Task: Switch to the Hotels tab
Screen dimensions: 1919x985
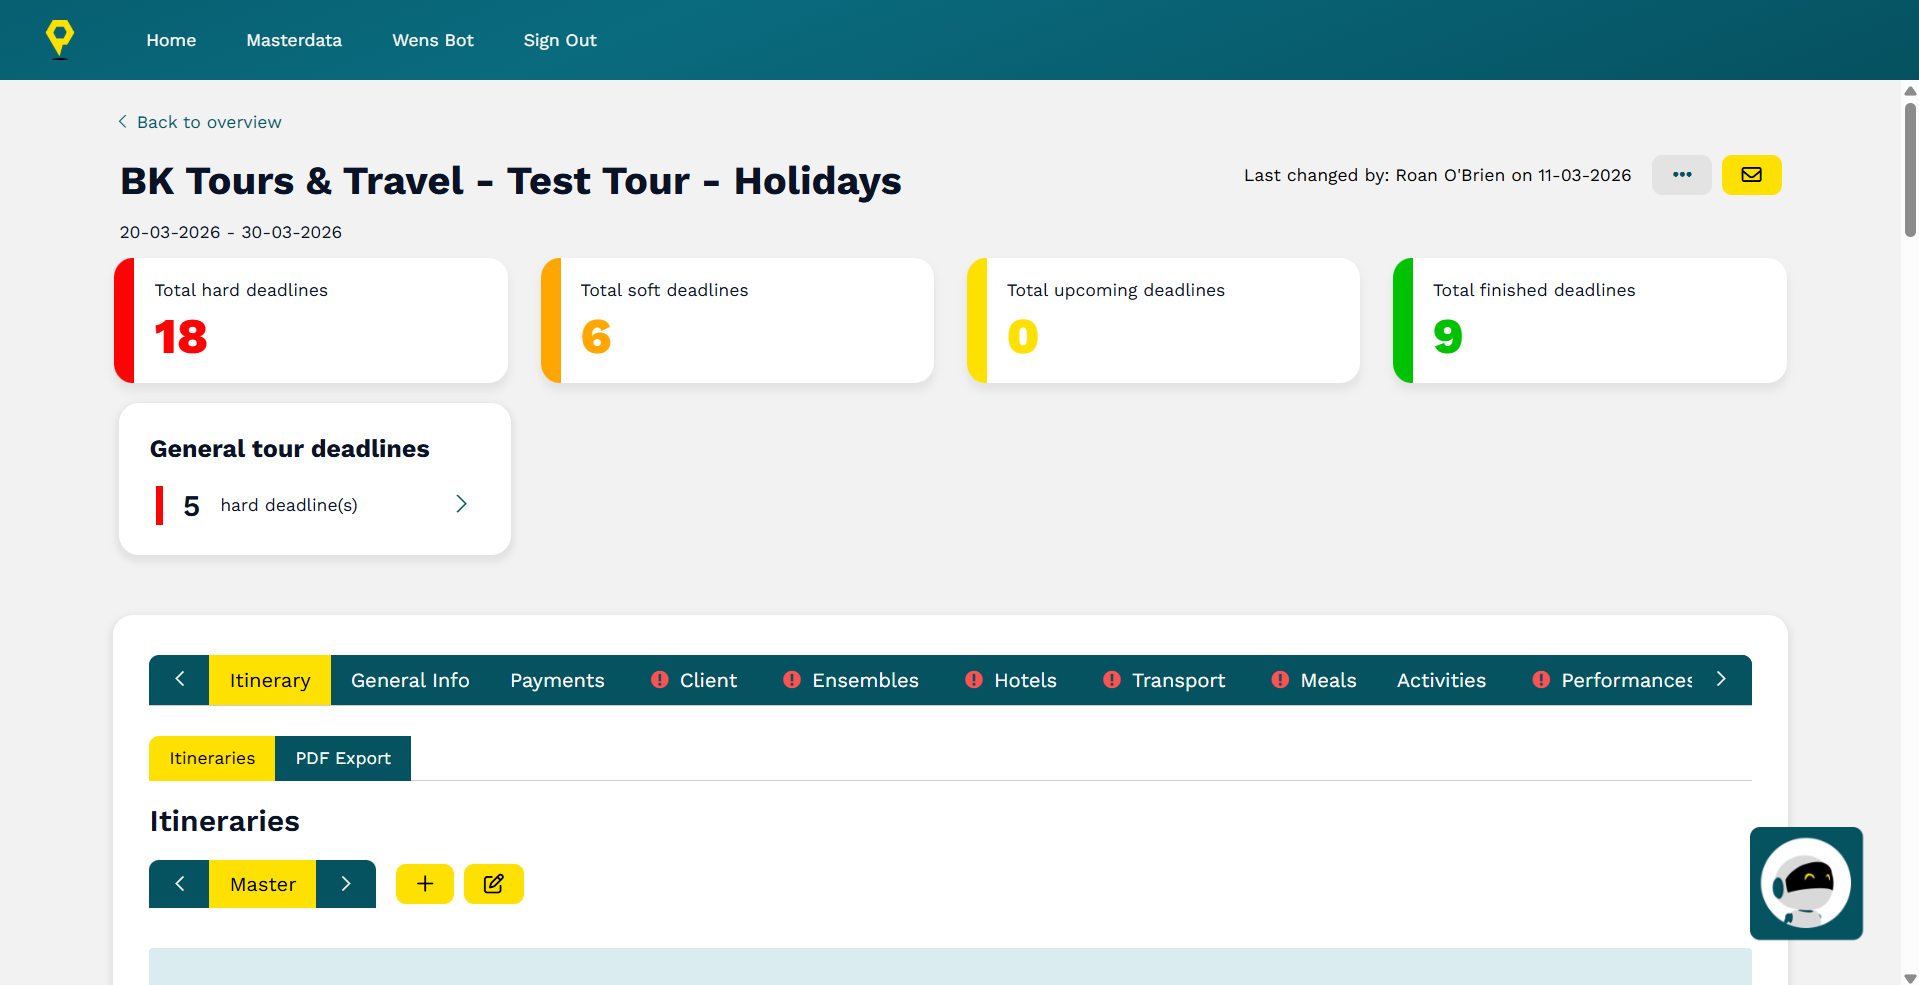Action: 1011,680
